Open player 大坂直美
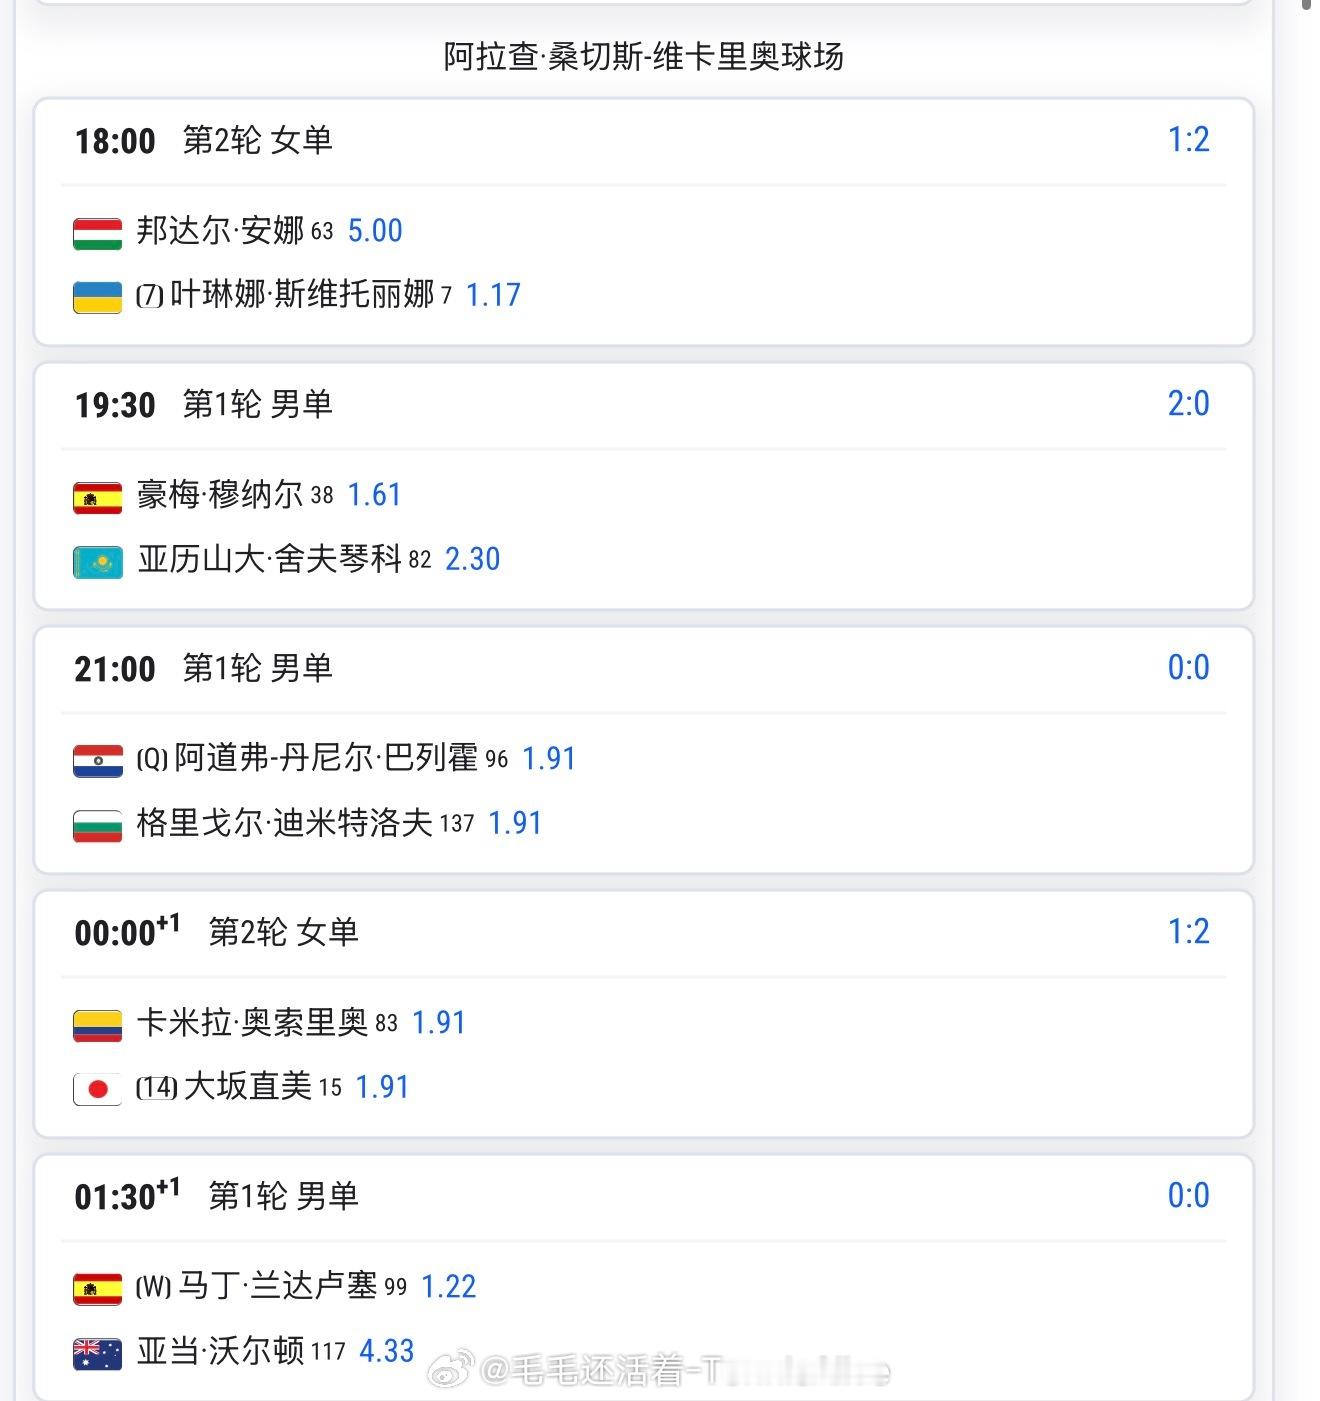The image size is (1320, 1401). [x=248, y=1086]
